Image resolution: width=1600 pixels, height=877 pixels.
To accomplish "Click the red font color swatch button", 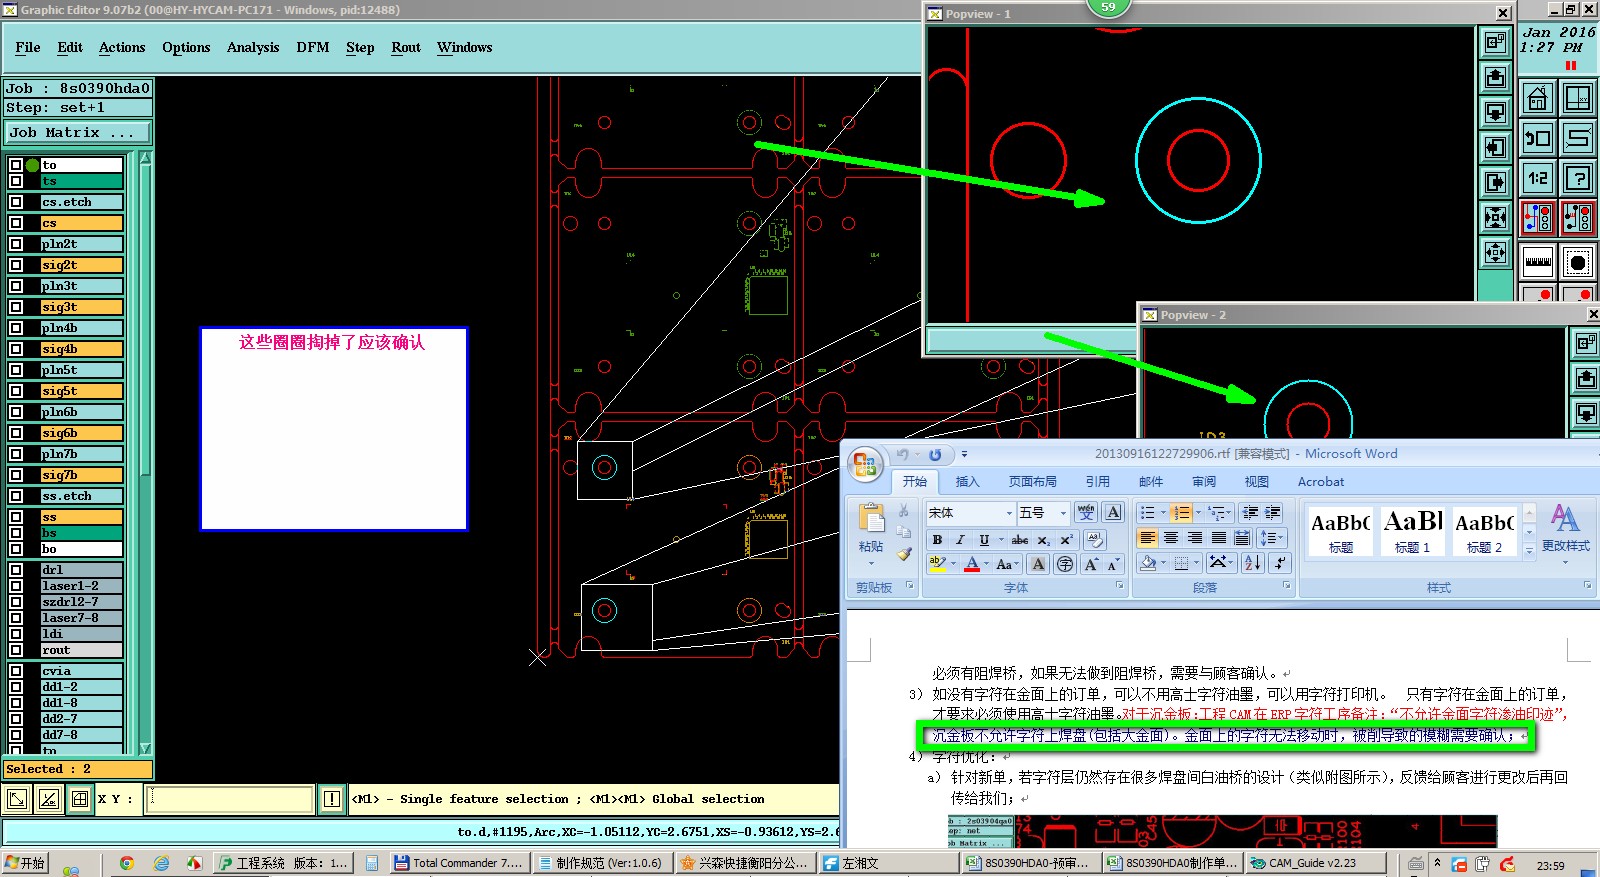I will [x=972, y=564].
